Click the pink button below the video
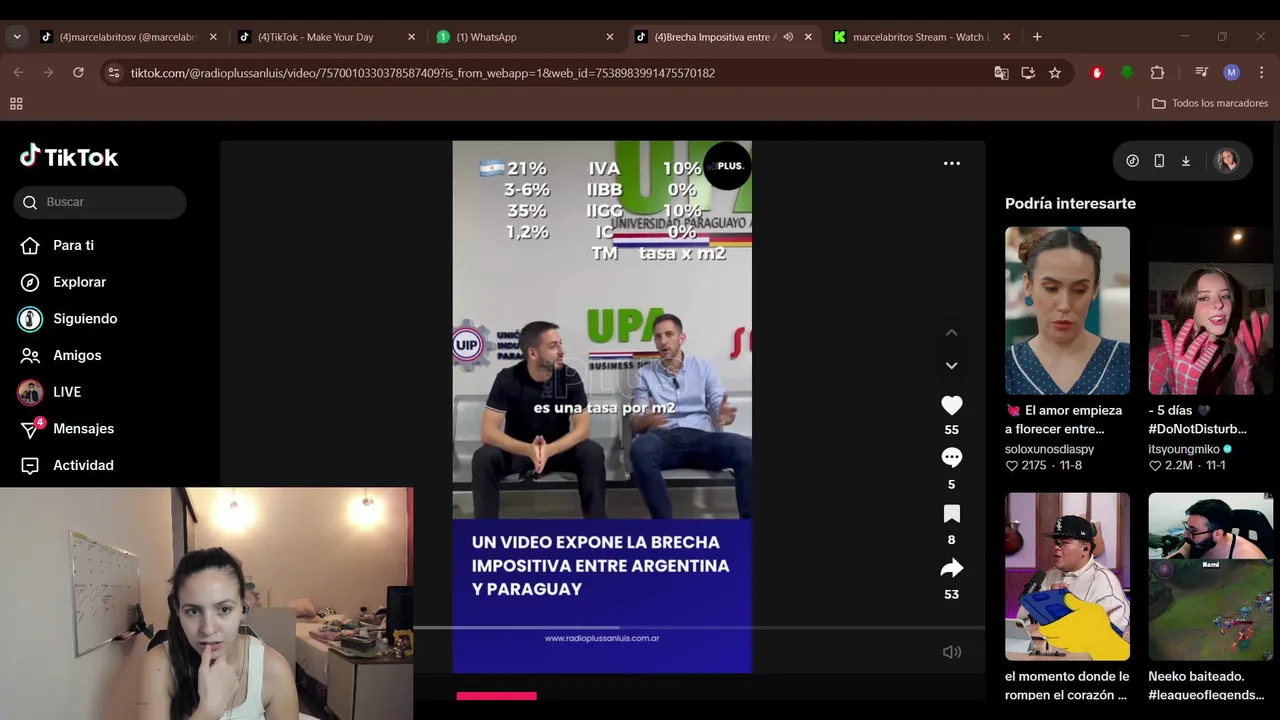1280x720 pixels. pos(497,696)
